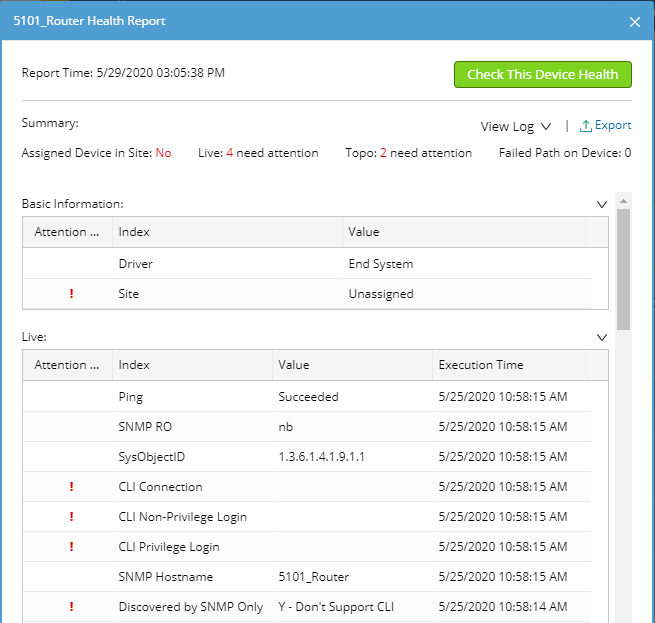Click the Basic Information Index column header
This screenshot has height=623, width=655.
click(227, 232)
